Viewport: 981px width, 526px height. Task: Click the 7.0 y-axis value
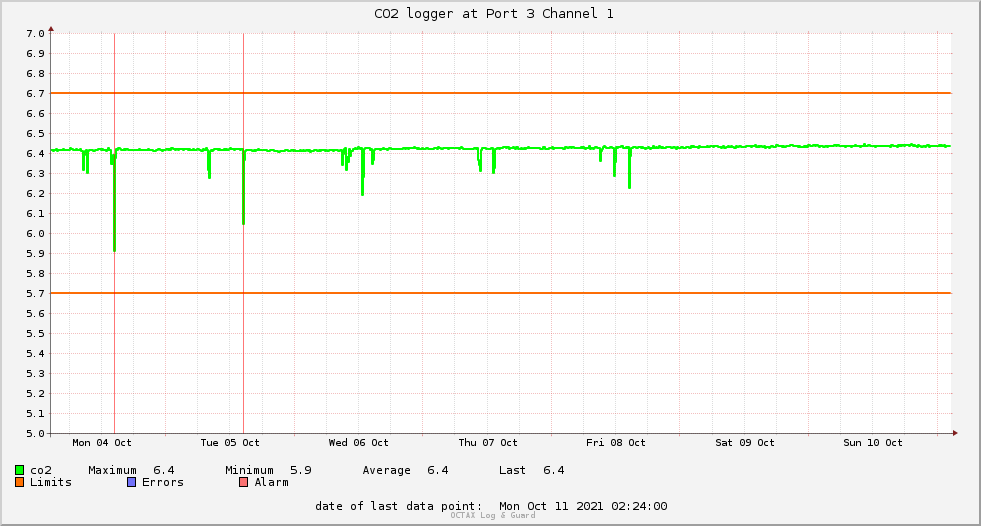point(35,33)
